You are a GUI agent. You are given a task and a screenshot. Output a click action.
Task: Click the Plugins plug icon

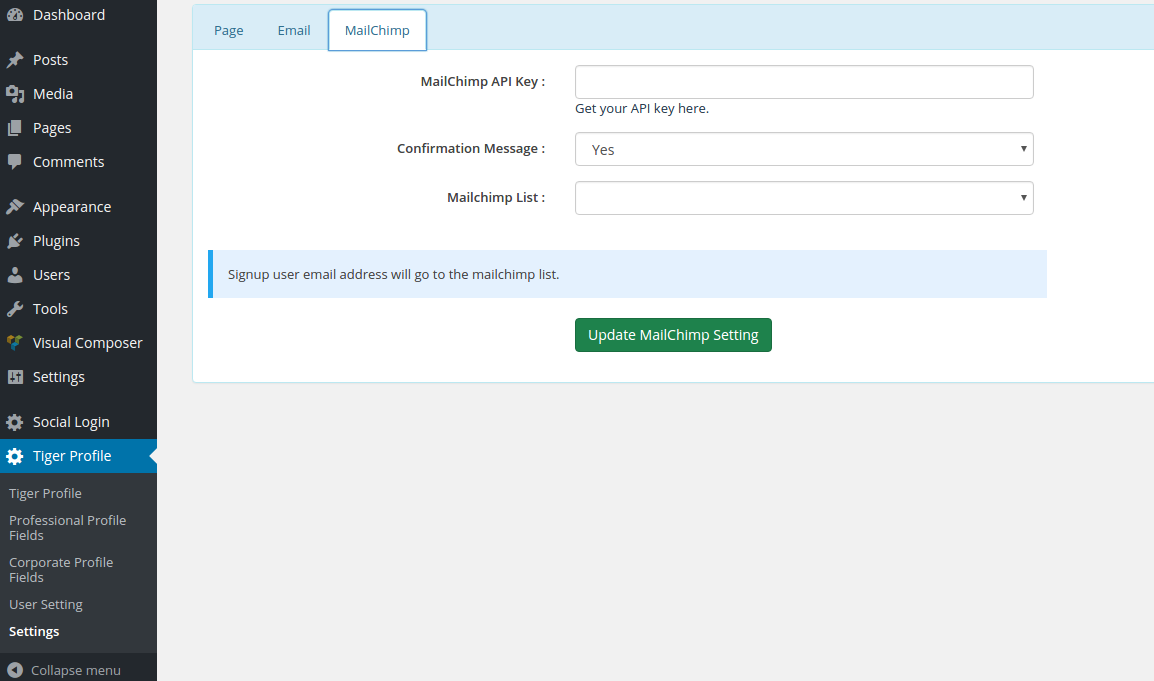[15, 241]
